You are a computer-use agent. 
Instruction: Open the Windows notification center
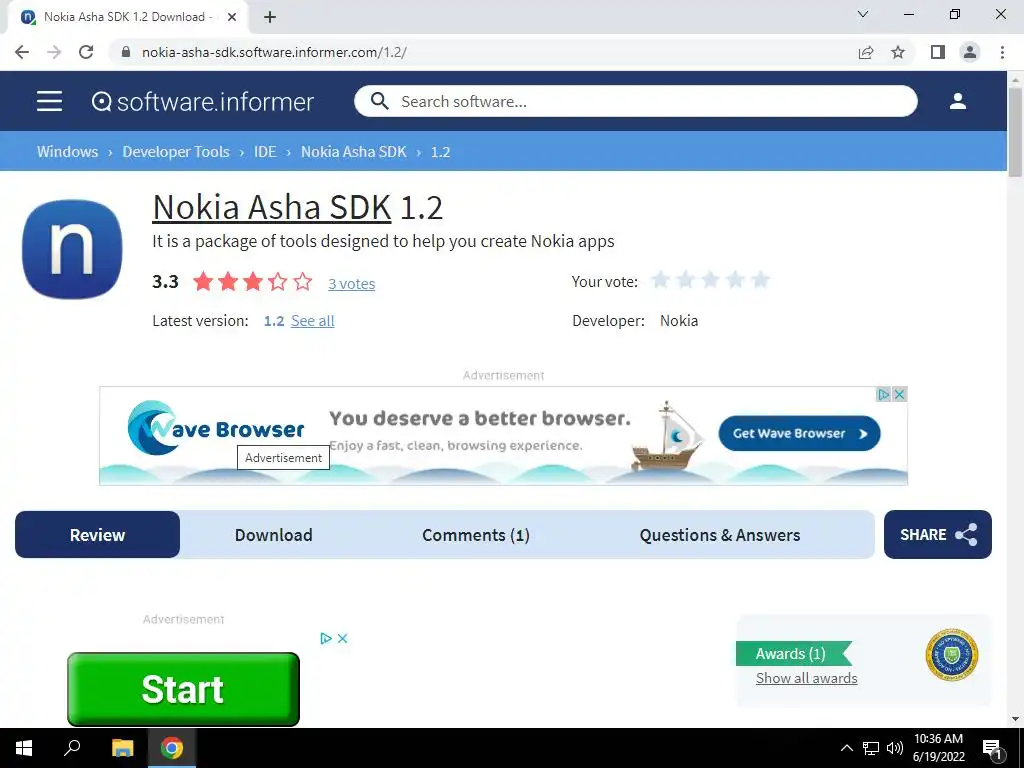(x=992, y=748)
